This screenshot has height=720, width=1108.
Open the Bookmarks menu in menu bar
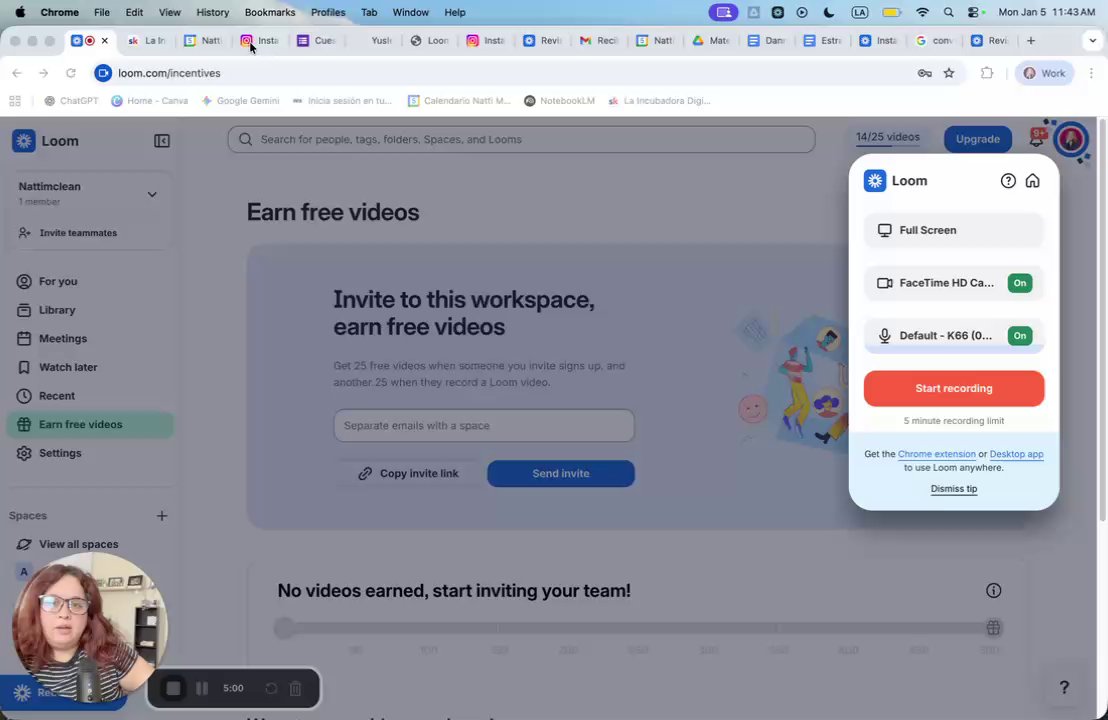[270, 12]
